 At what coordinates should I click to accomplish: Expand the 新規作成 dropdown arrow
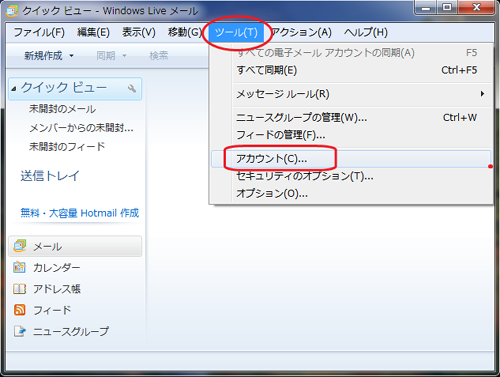71,56
